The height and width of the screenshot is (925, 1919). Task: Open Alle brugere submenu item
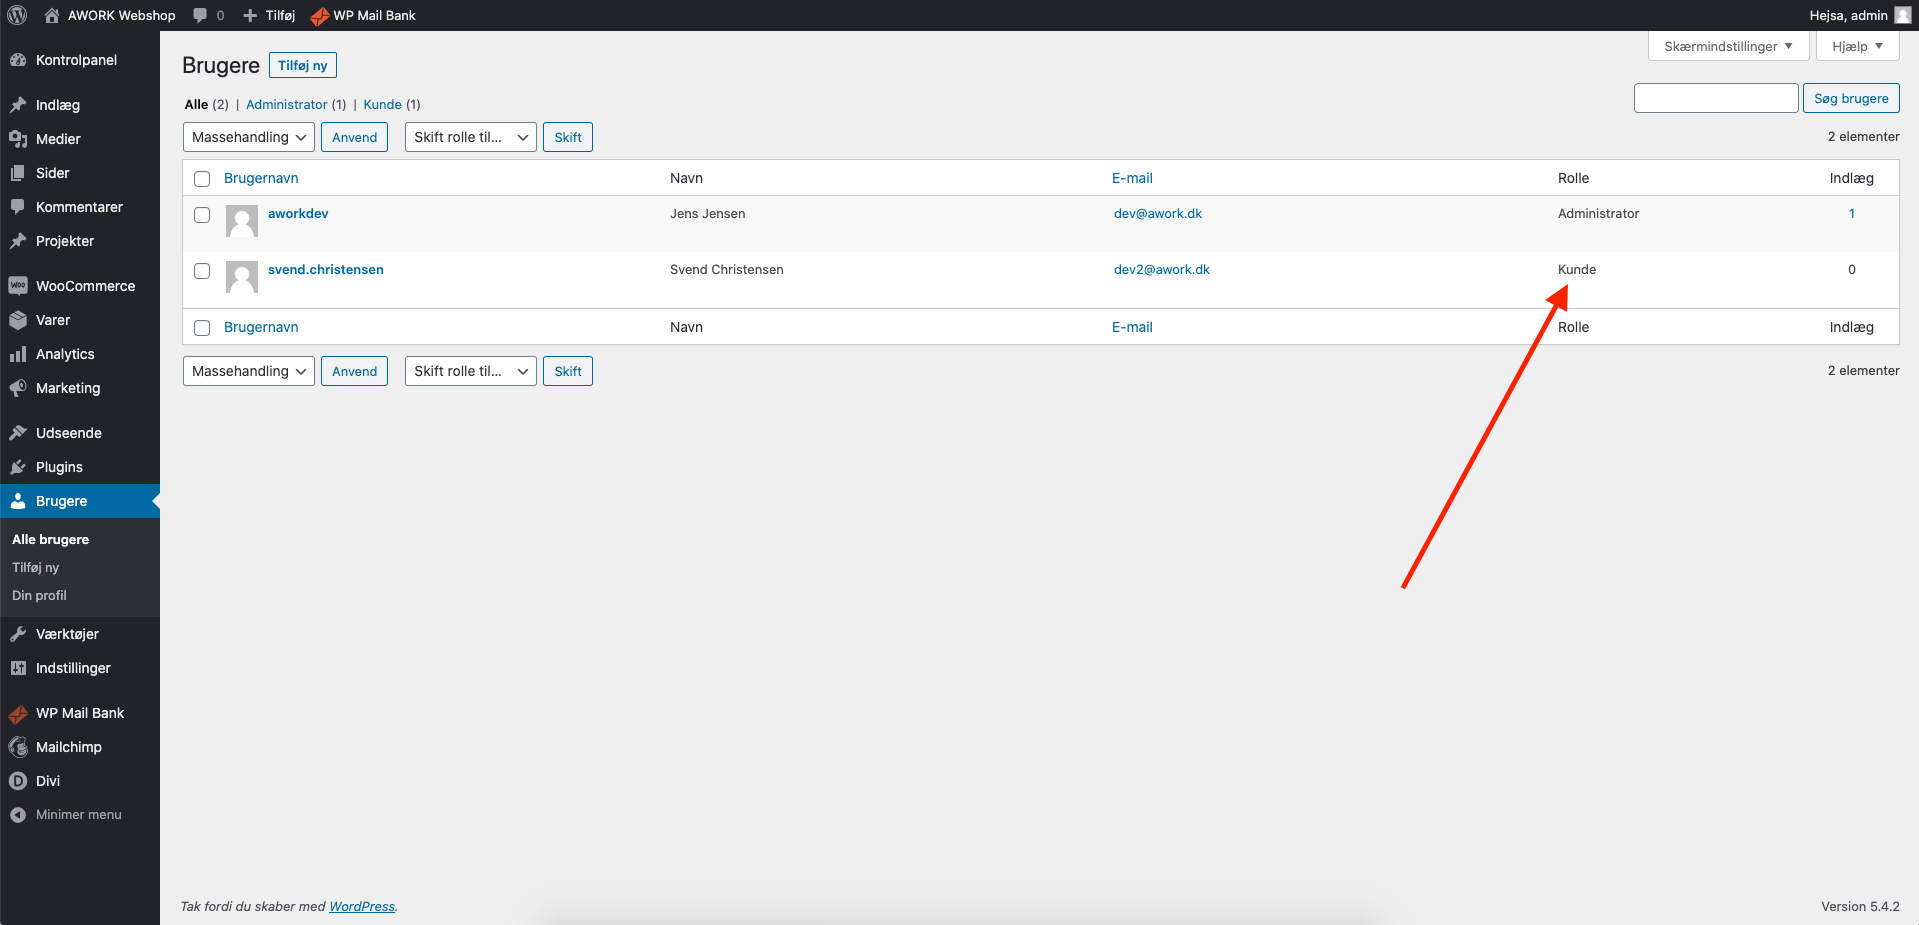click(x=50, y=539)
